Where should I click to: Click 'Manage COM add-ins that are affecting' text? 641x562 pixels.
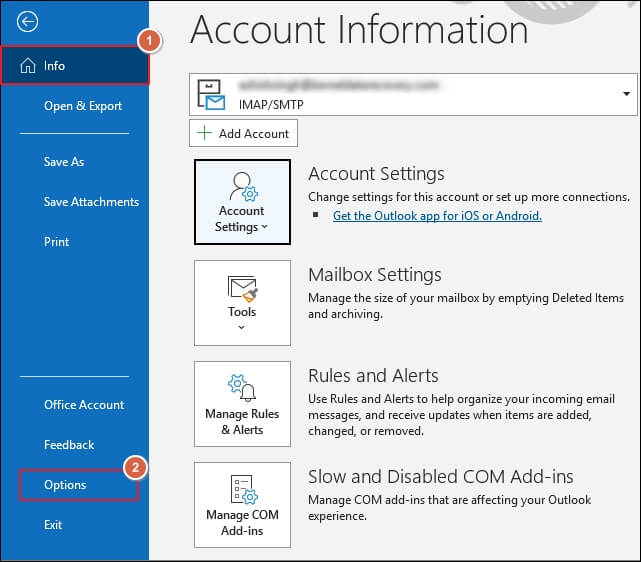450,508
